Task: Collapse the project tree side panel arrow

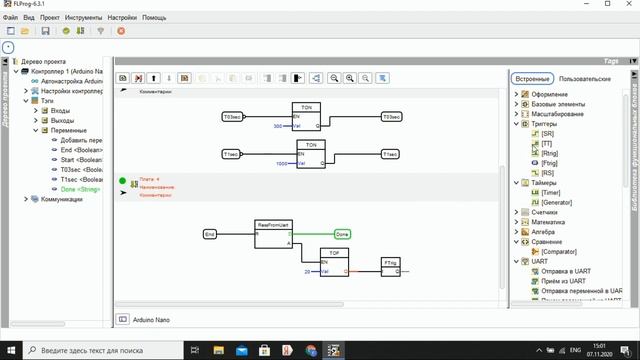Action: pyautogui.click(x=4, y=62)
